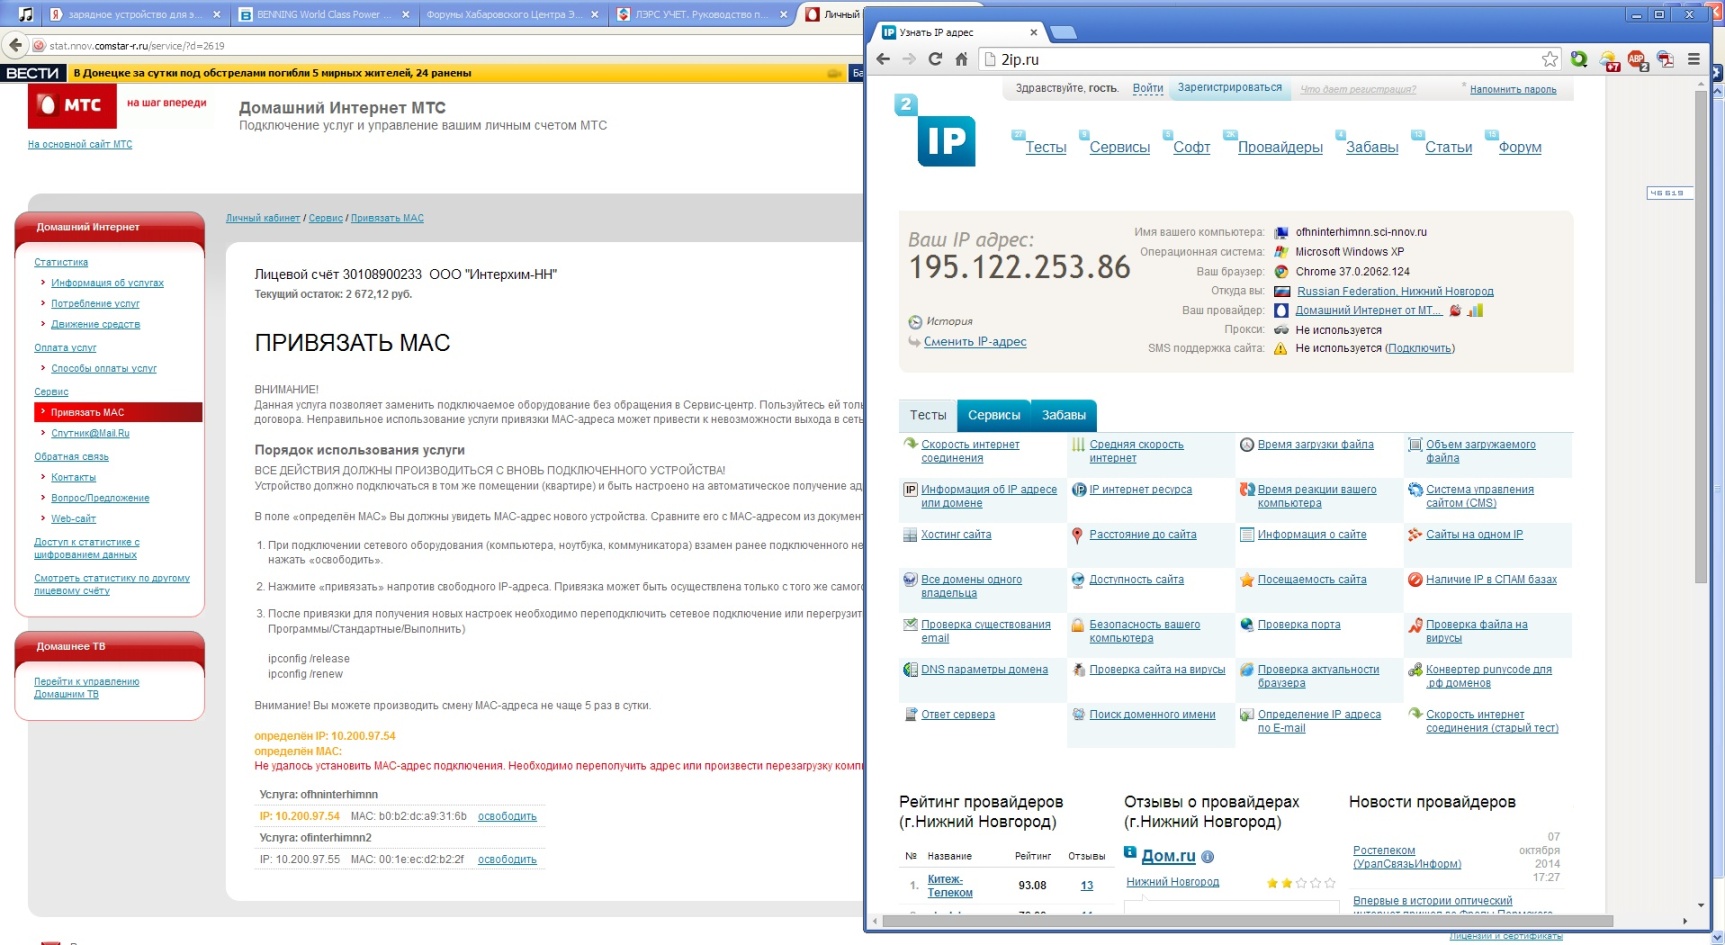Open the green circular extension icon in Chrome
Image resolution: width=1725 pixels, height=945 pixels.
(x=1579, y=59)
